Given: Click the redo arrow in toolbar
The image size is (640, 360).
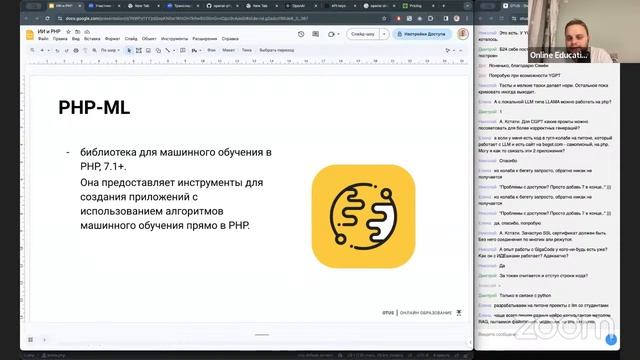Looking at the screenshot, I should point(66,50).
